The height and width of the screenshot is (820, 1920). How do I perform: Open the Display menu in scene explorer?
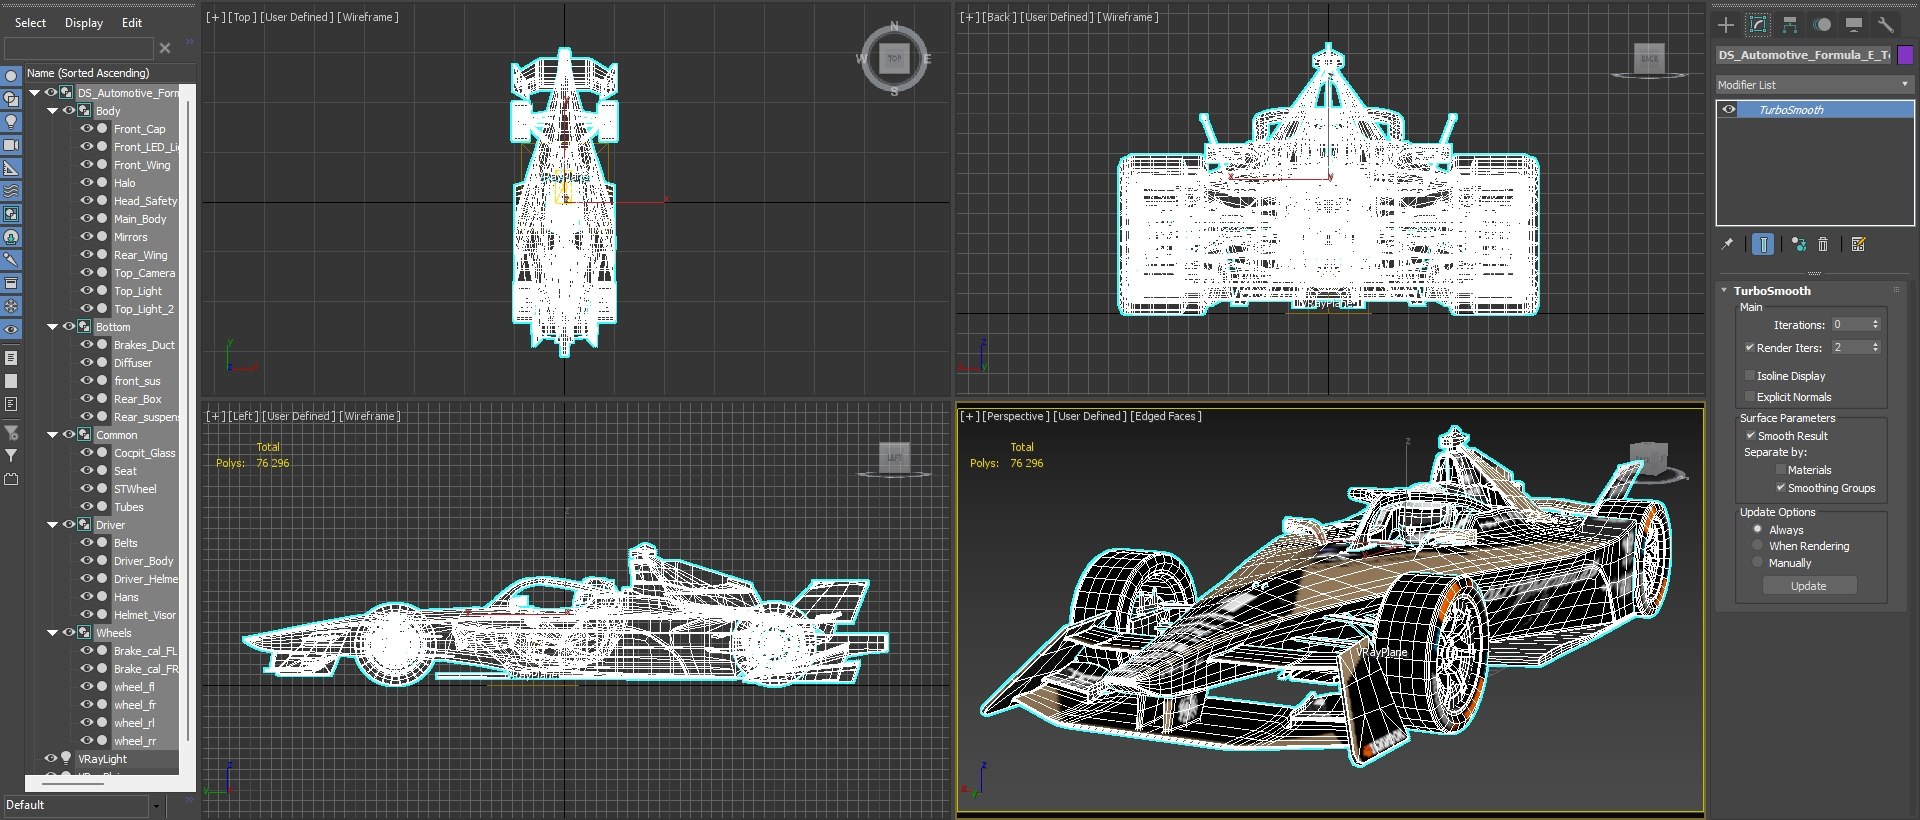tap(84, 22)
